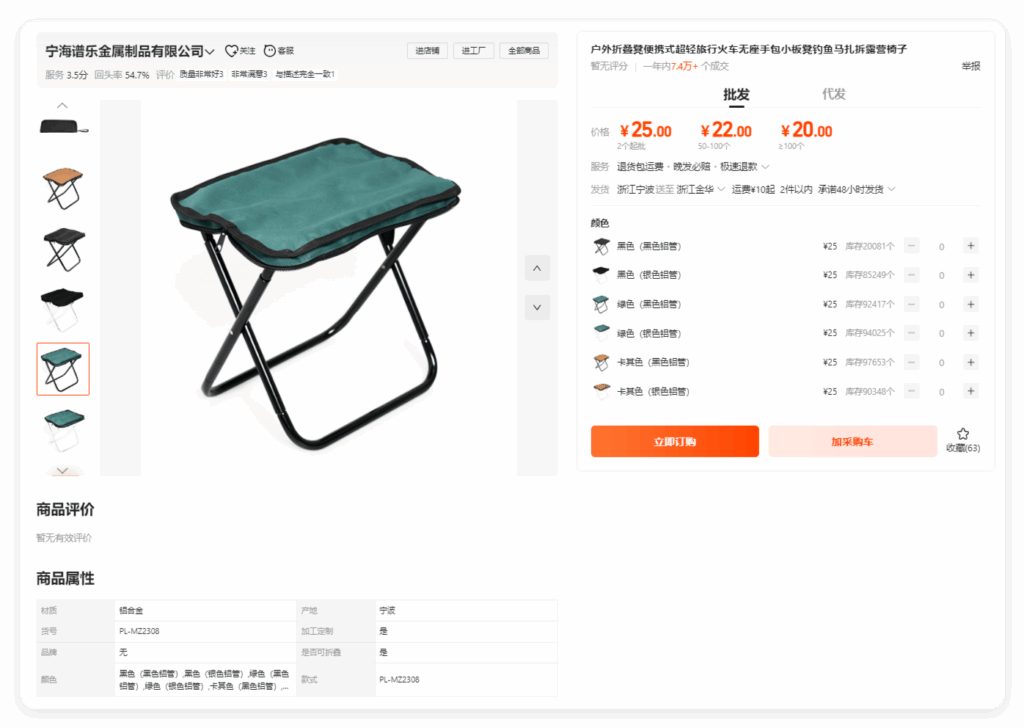The image size is (1024, 728).
Task: Select the black folded bag thumbnail
Action: (63, 126)
